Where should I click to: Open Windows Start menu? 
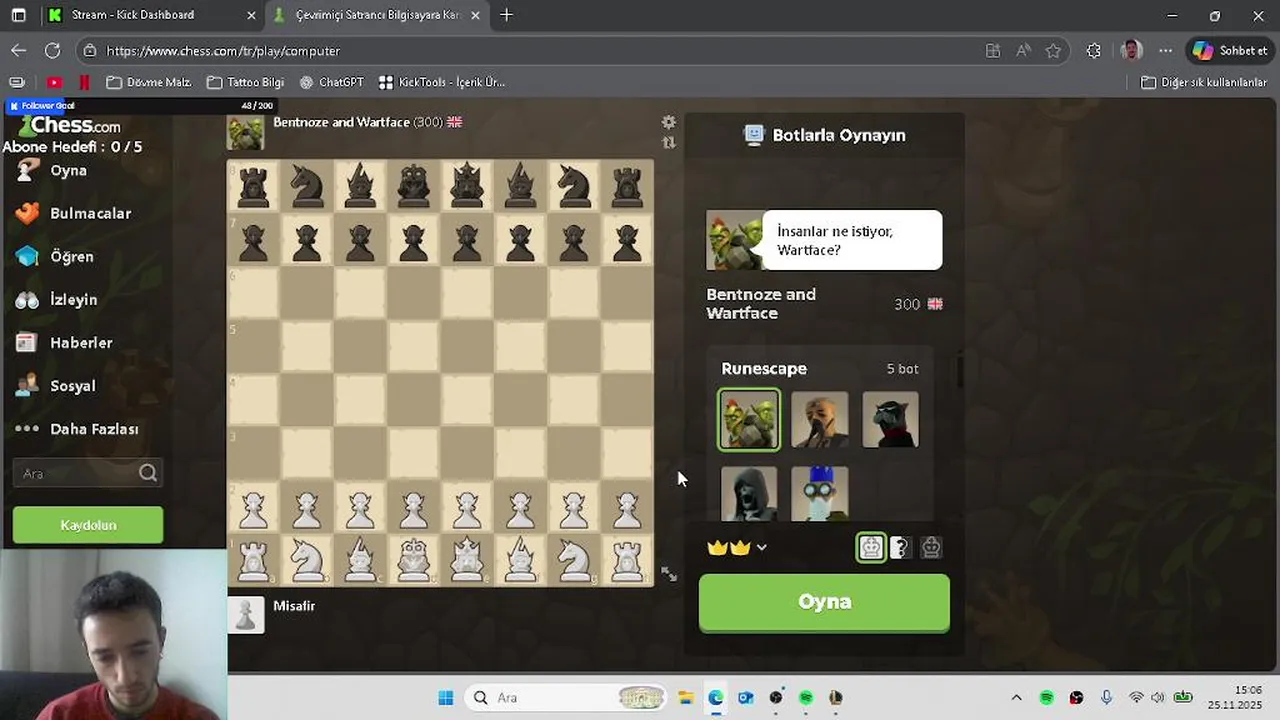click(446, 698)
